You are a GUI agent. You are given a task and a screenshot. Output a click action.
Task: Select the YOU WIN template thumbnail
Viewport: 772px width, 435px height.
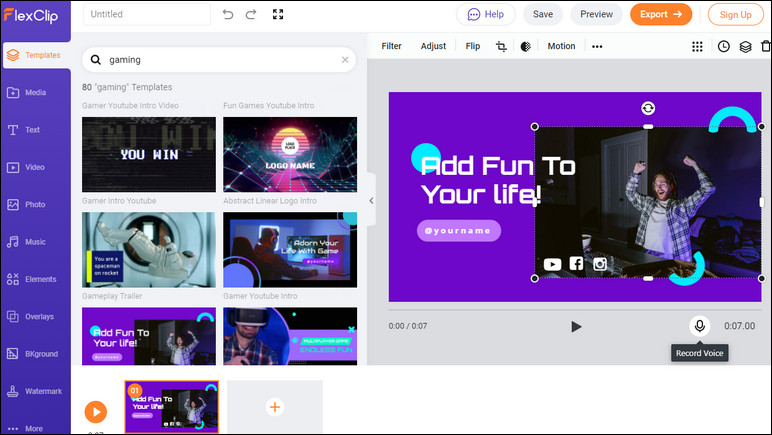tap(149, 155)
